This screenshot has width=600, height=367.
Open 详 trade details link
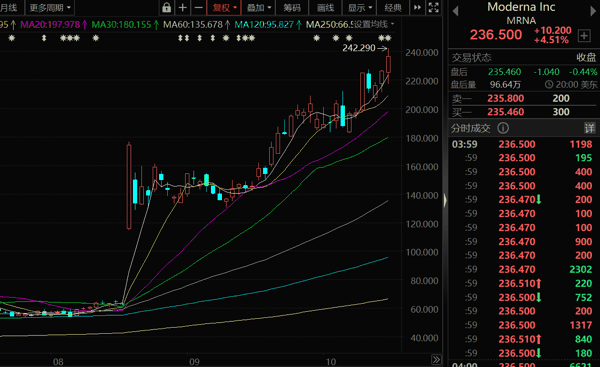(590, 128)
